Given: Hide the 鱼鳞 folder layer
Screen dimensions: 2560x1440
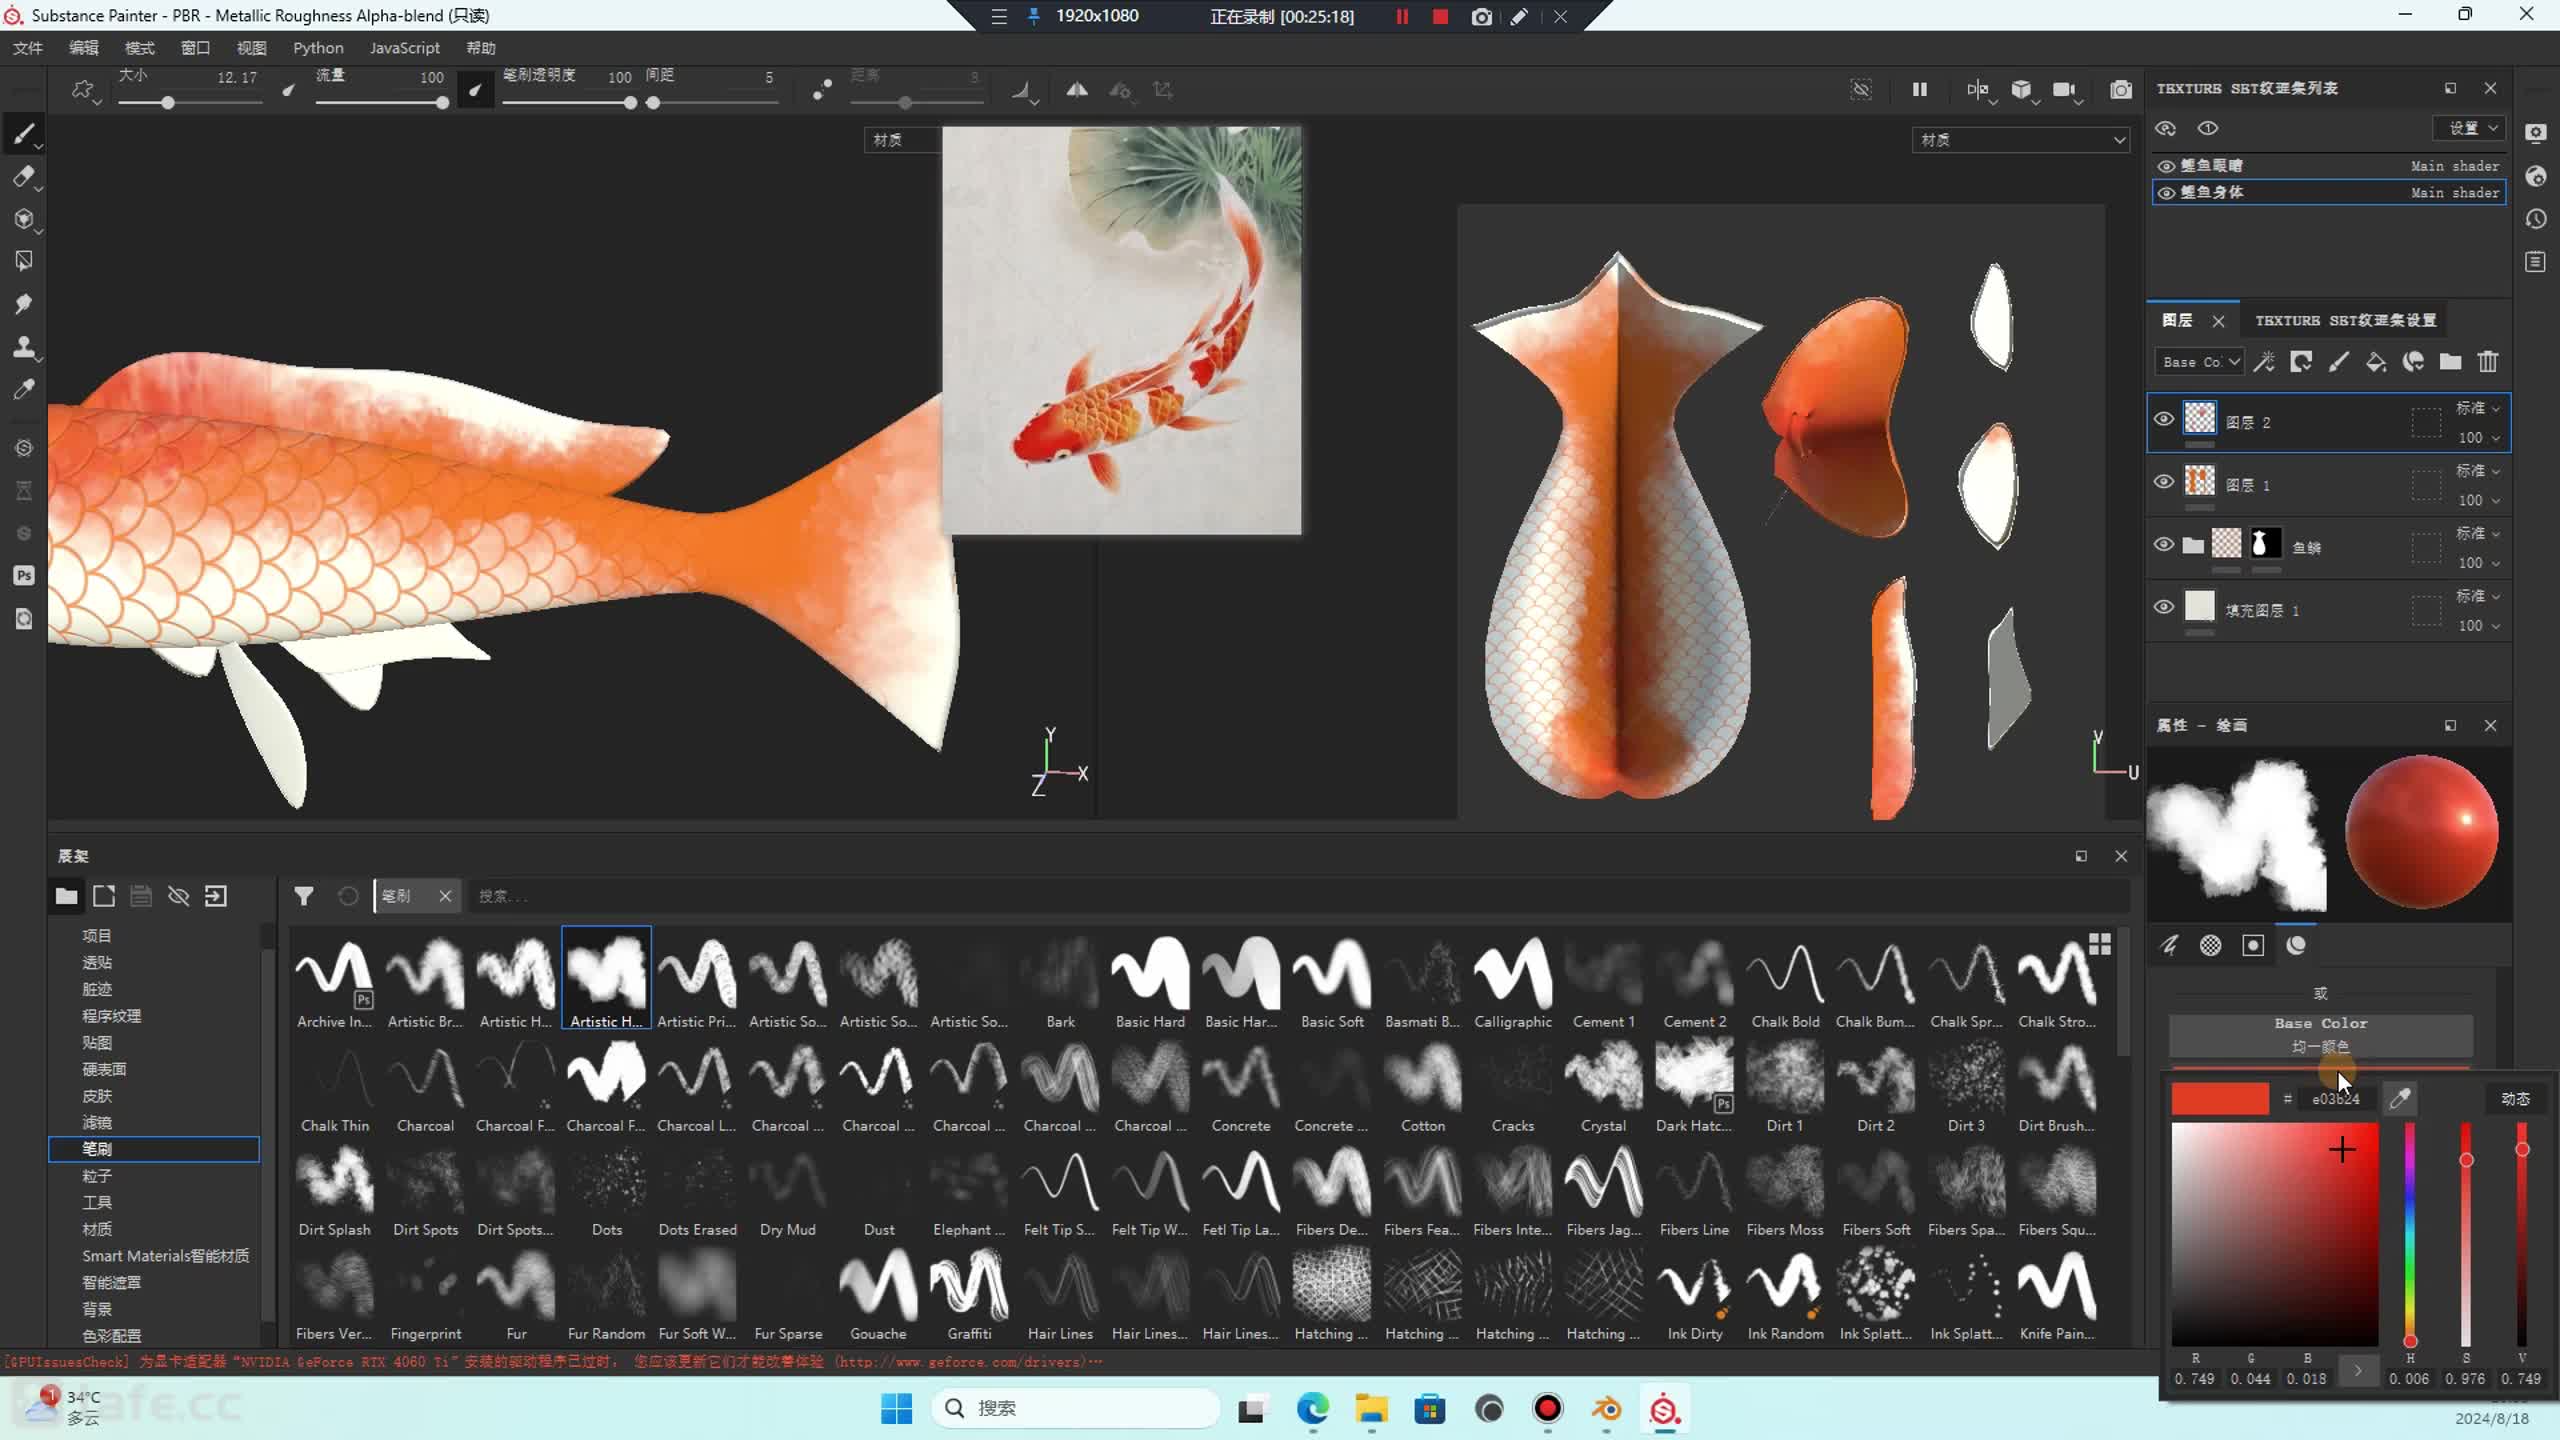Looking at the screenshot, I should click(x=2164, y=545).
